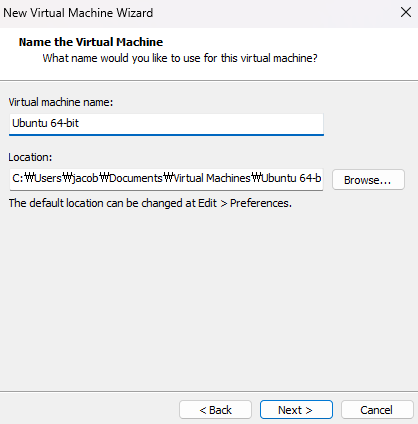Click the 'Location:' label
The height and width of the screenshot is (424, 418).
pos(30,157)
